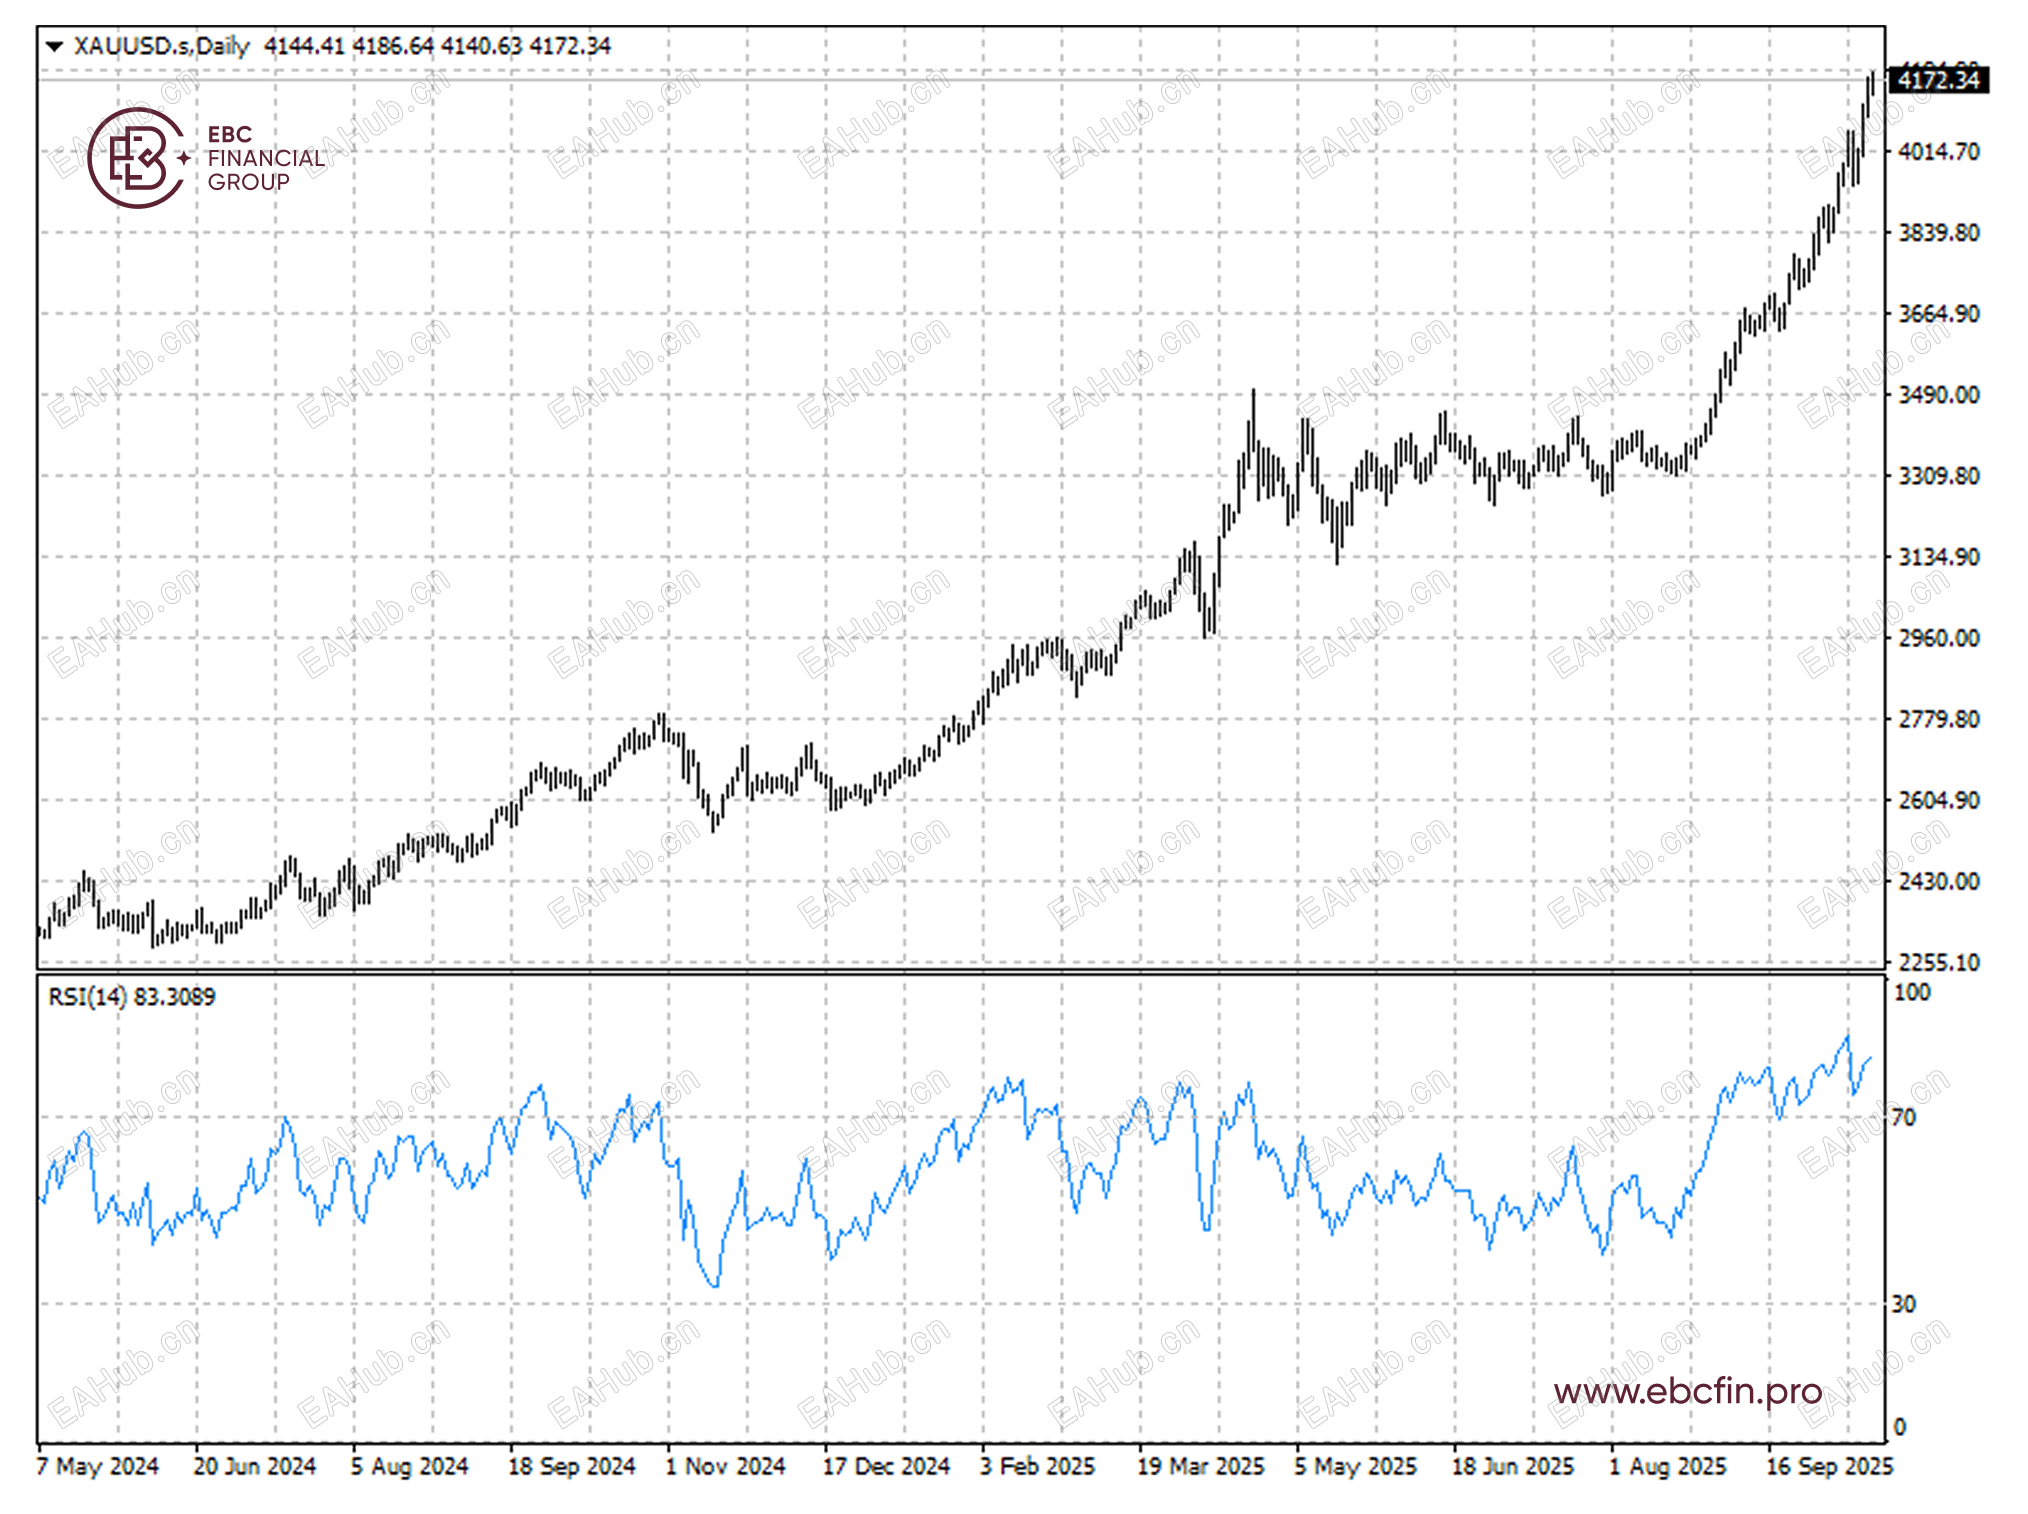Select the 7 May 2024 date marker

point(98,1466)
